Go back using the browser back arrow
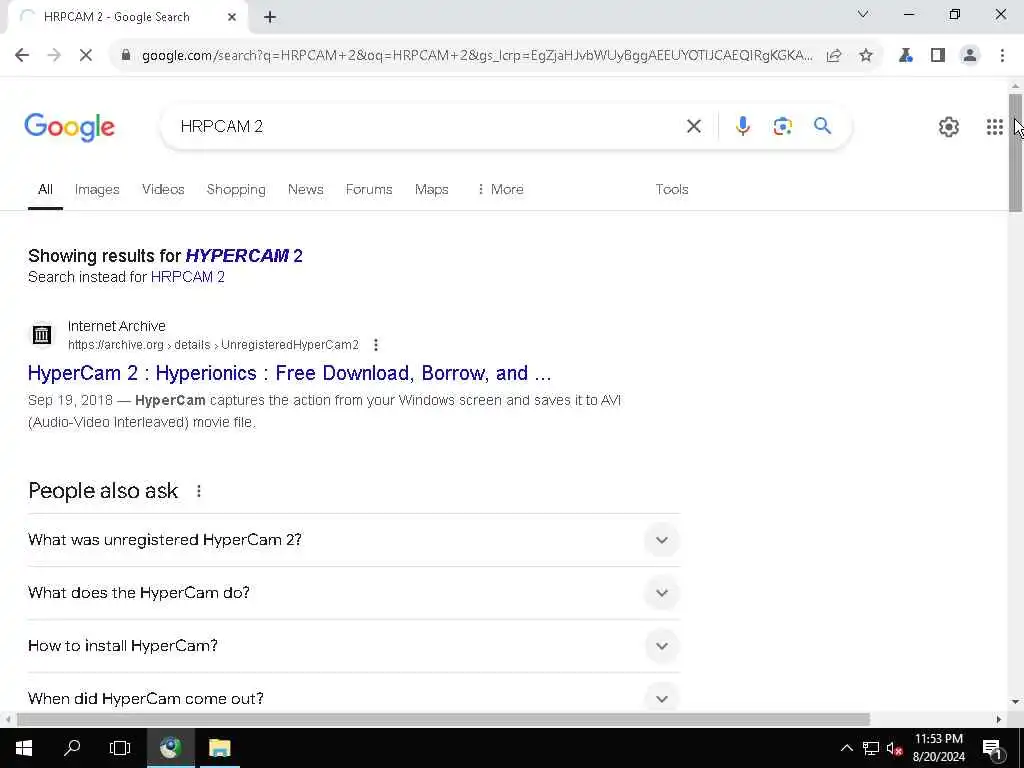This screenshot has height=768, width=1024. point(22,56)
